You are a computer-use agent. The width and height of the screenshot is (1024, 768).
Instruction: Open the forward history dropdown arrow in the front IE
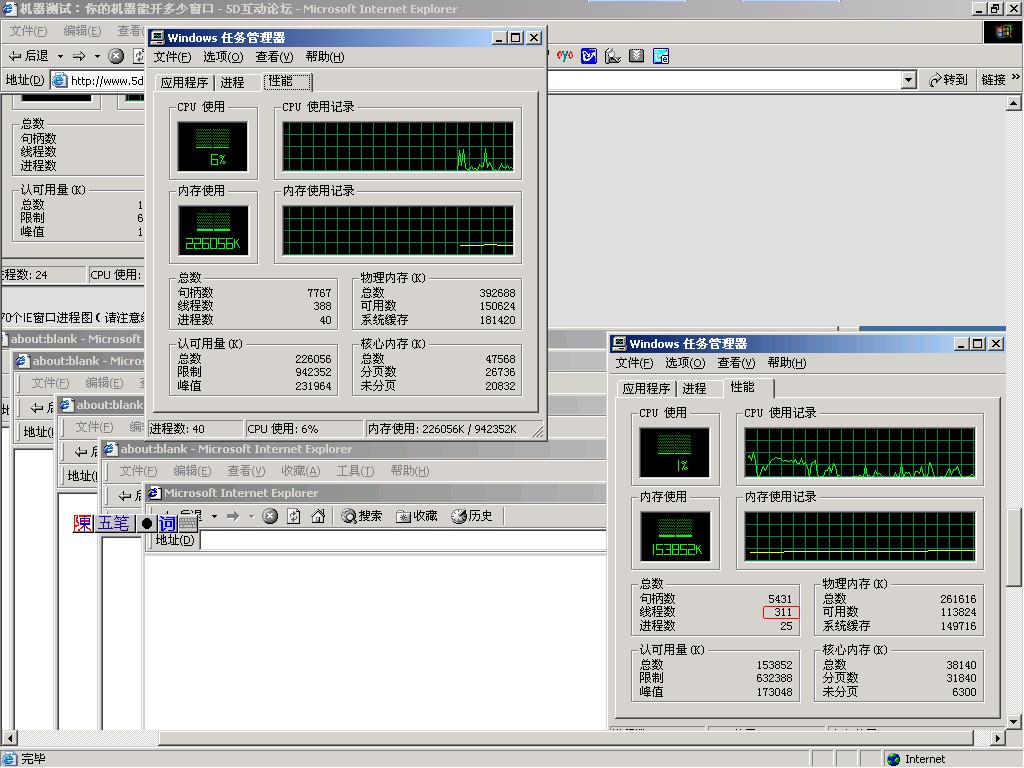(x=250, y=516)
